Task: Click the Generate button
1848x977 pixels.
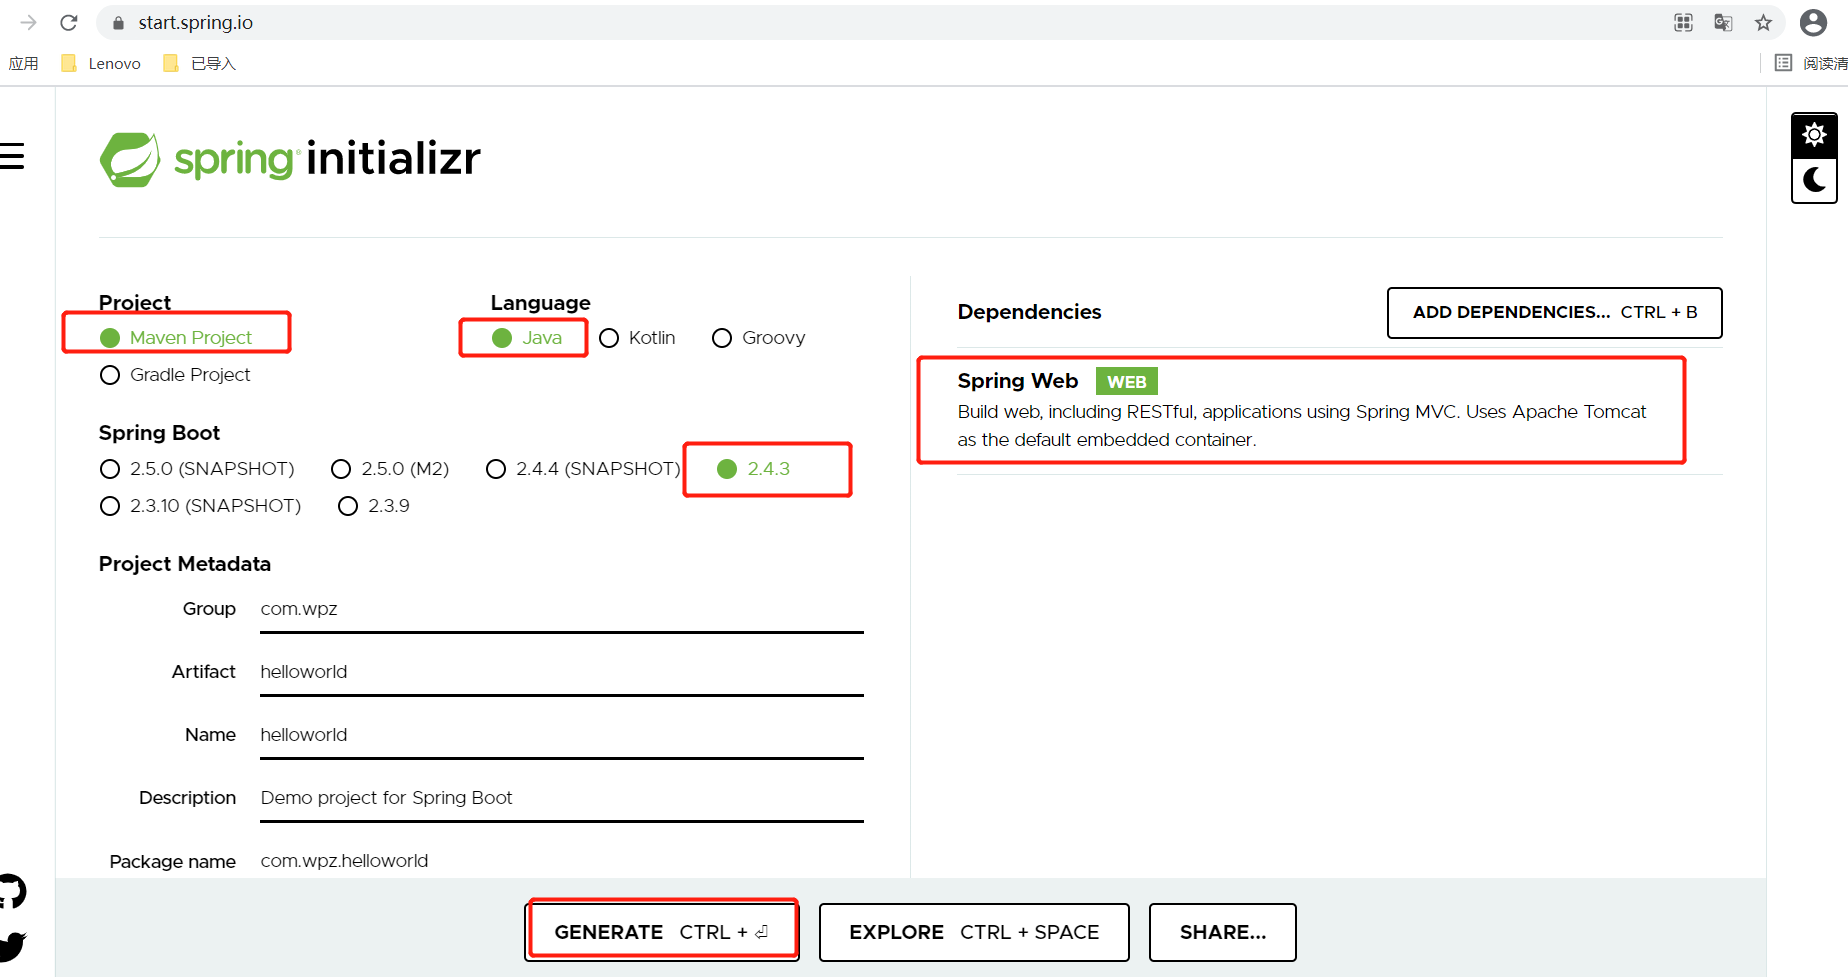Action: [662, 932]
